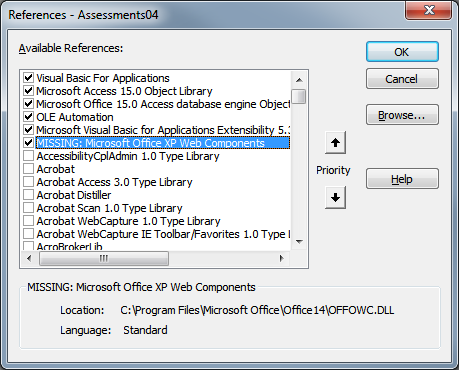Check Acrobat WebCapture IE Toolbar/Favorites box
Screen dimensions: 459x370
coord(28,234)
